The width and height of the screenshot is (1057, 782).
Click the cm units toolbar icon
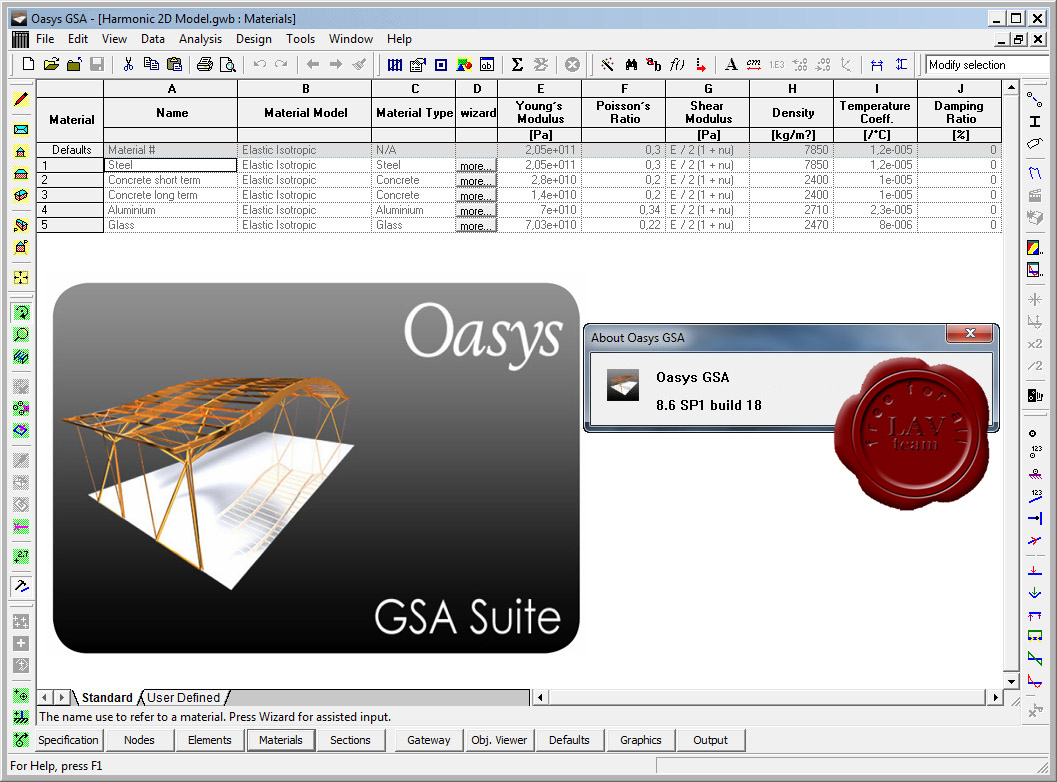point(754,65)
